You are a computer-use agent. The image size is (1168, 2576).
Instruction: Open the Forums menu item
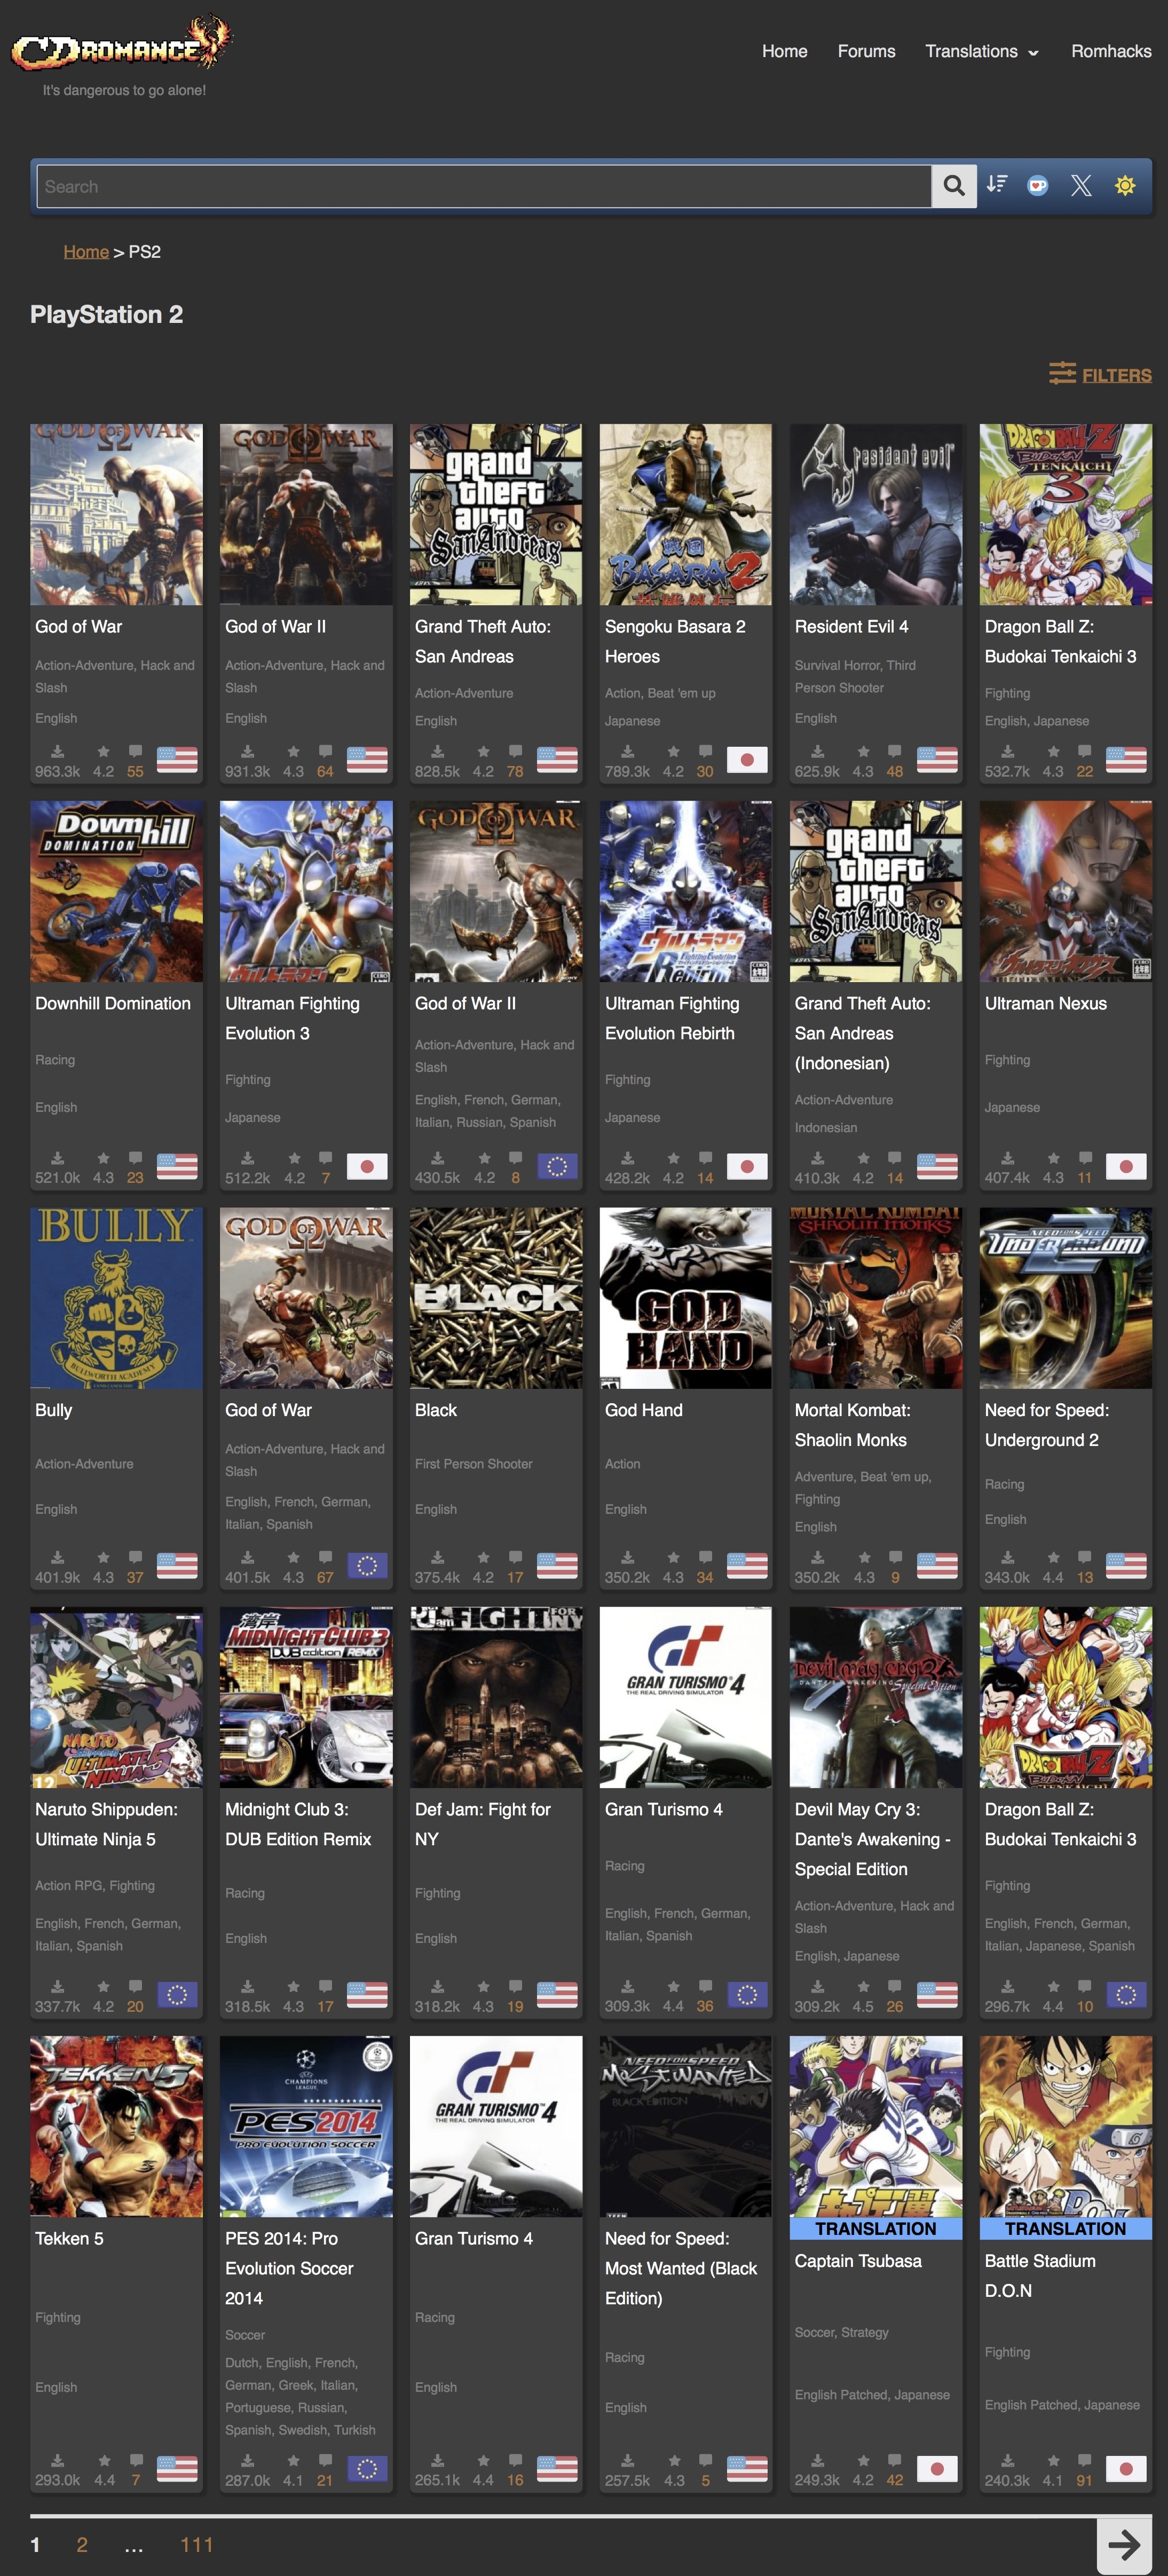tap(866, 51)
